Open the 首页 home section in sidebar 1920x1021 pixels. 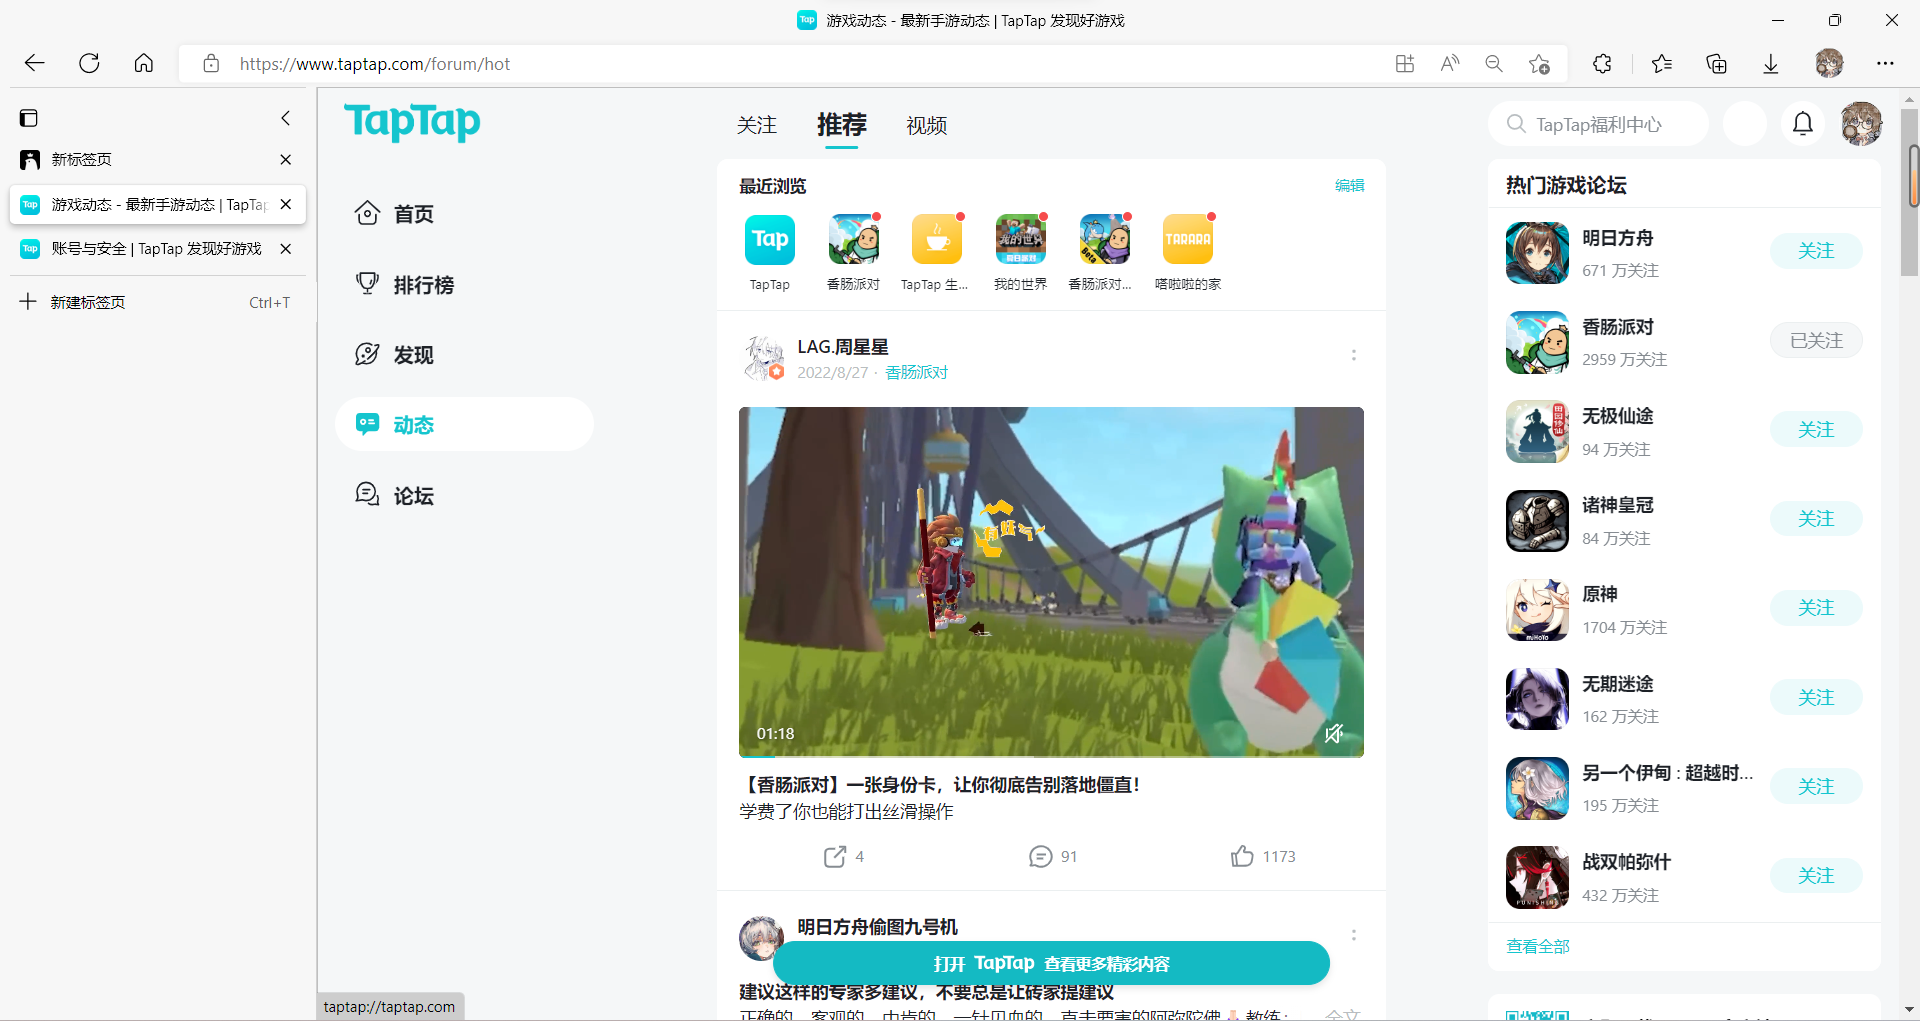tap(412, 213)
